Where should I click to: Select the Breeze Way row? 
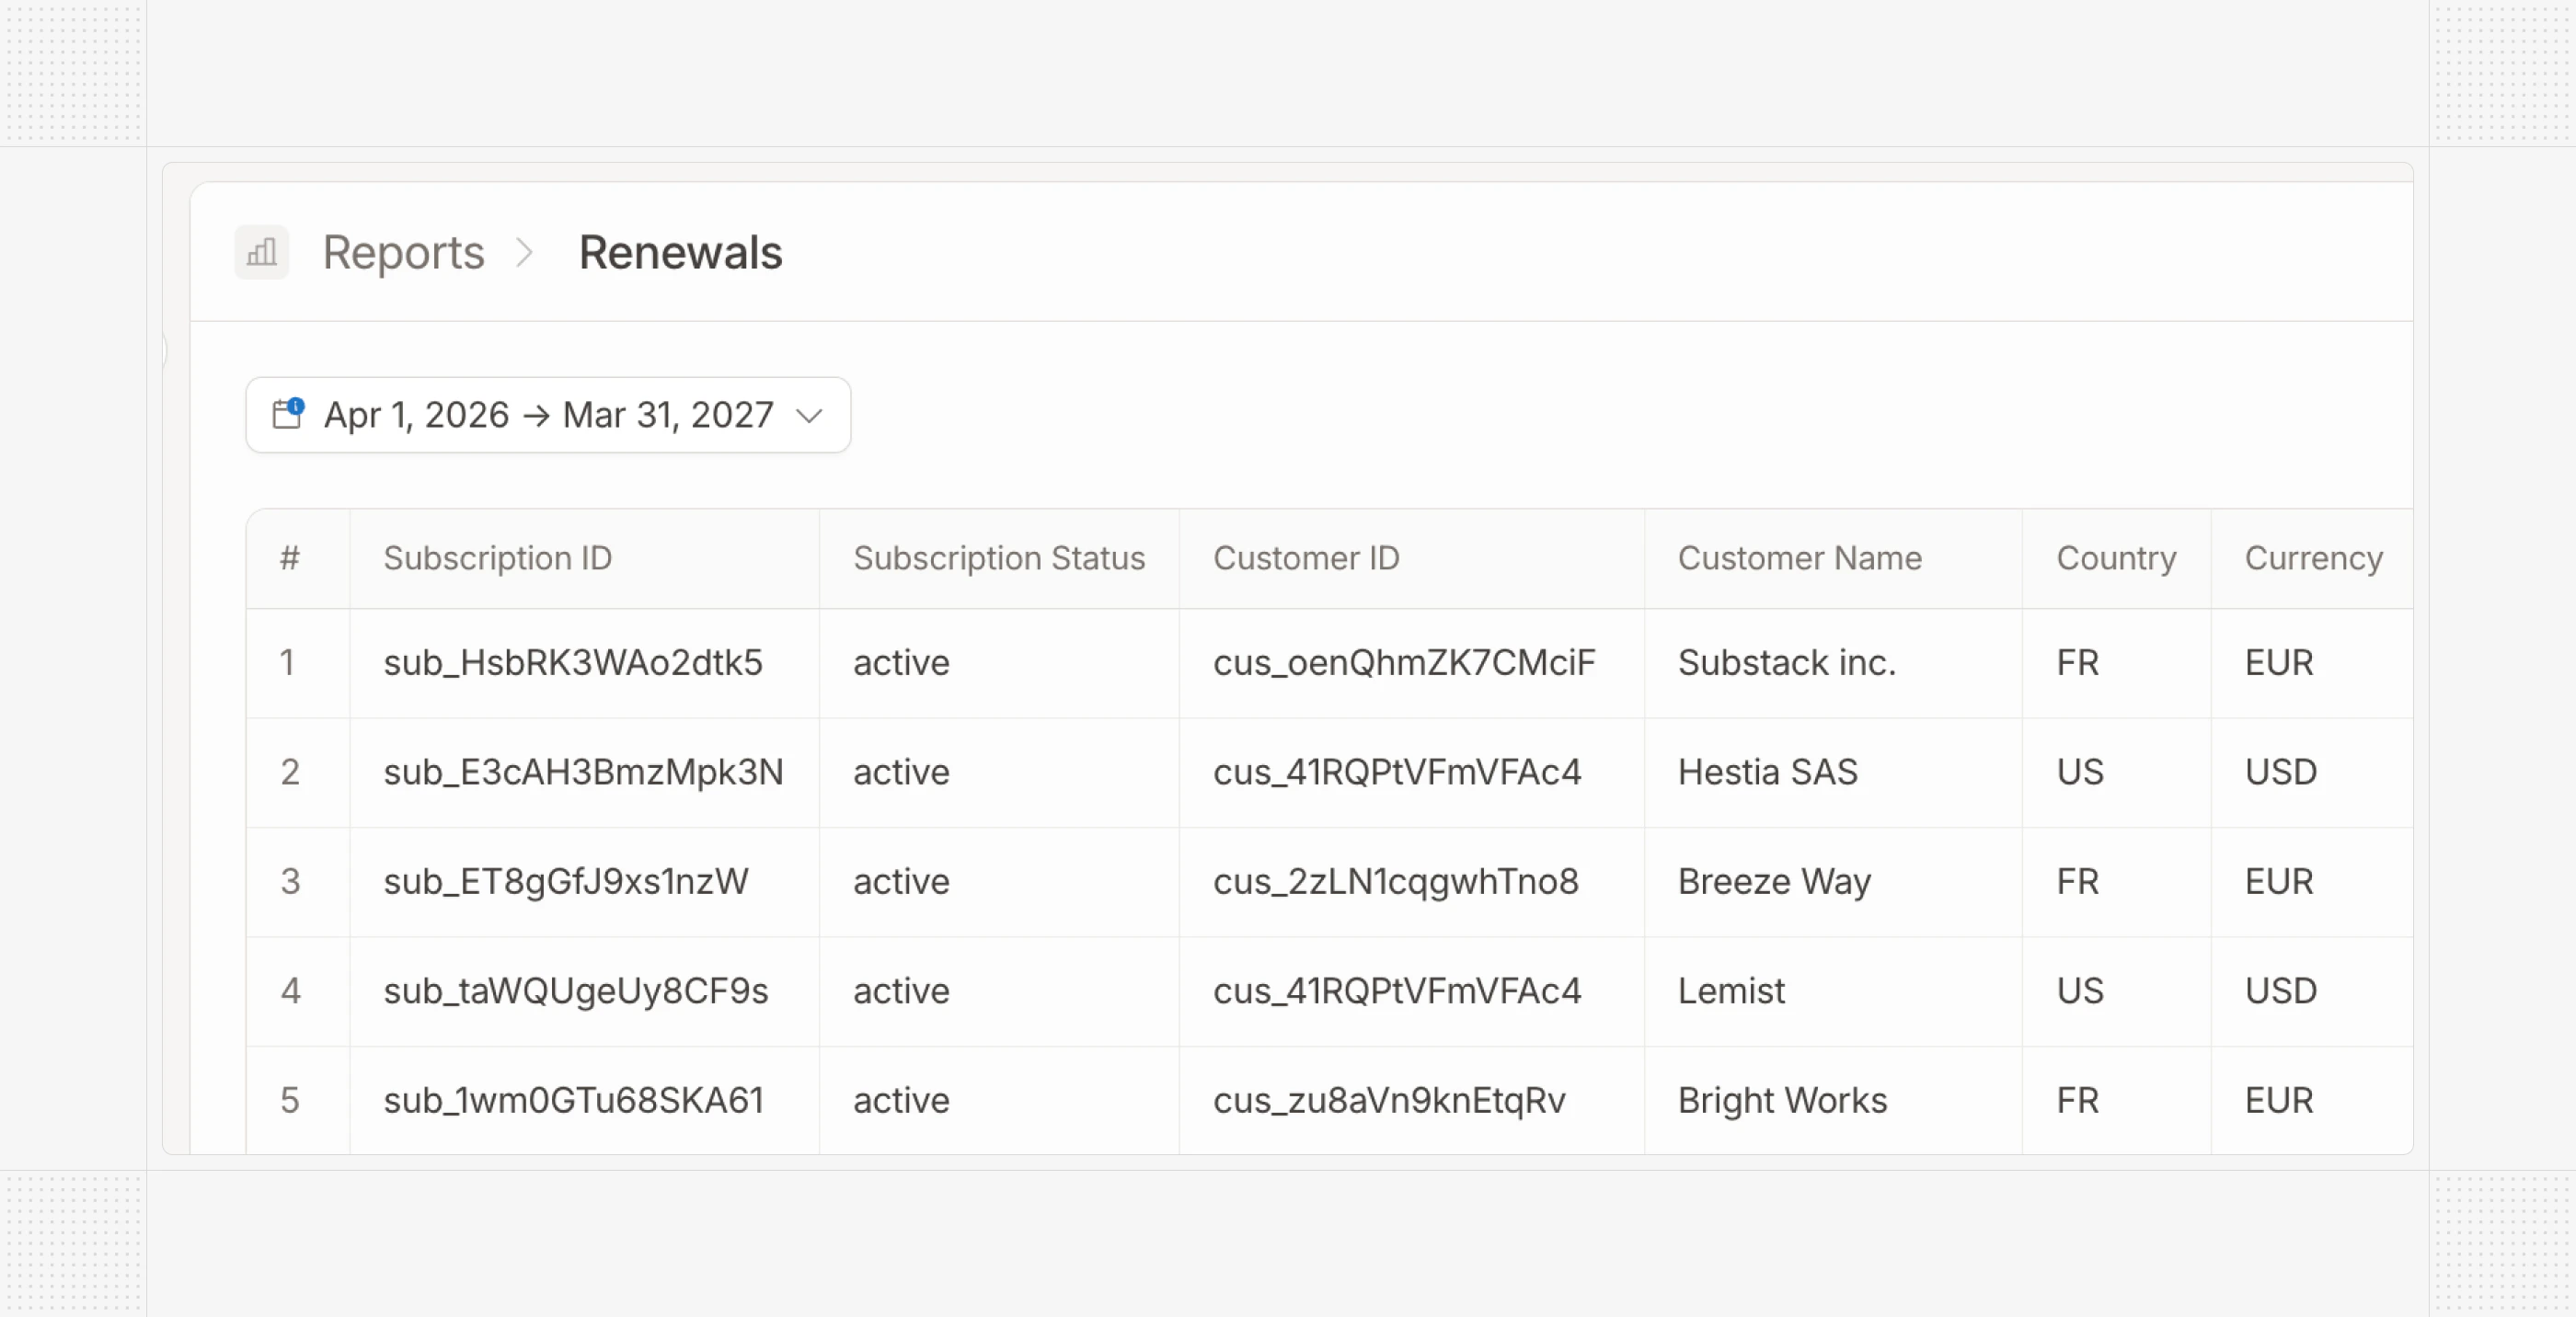pos(1774,882)
